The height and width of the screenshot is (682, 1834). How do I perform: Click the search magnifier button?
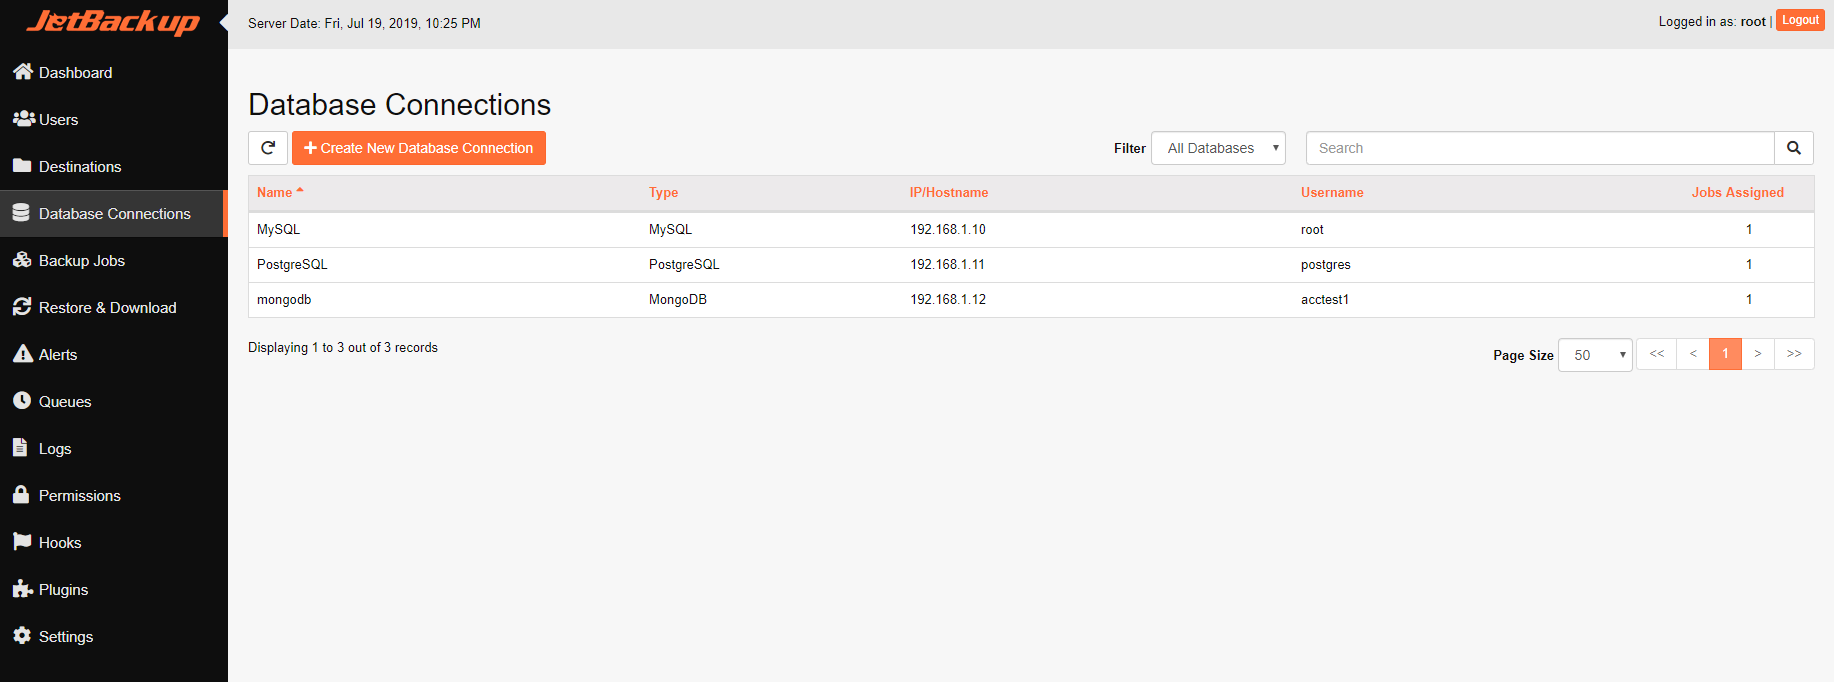pyautogui.click(x=1794, y=148)
